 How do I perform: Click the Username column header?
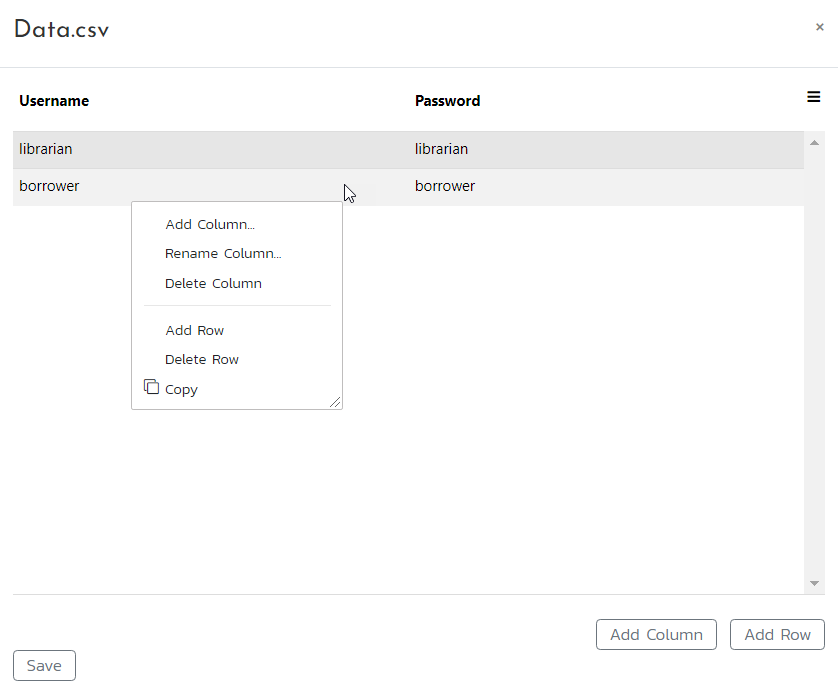[54, 101]
